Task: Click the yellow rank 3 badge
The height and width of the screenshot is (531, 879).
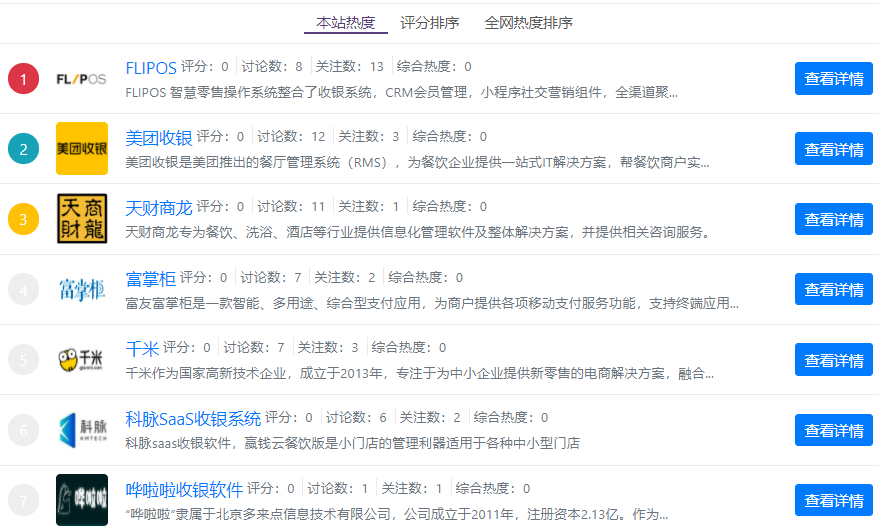Action: 24,219
